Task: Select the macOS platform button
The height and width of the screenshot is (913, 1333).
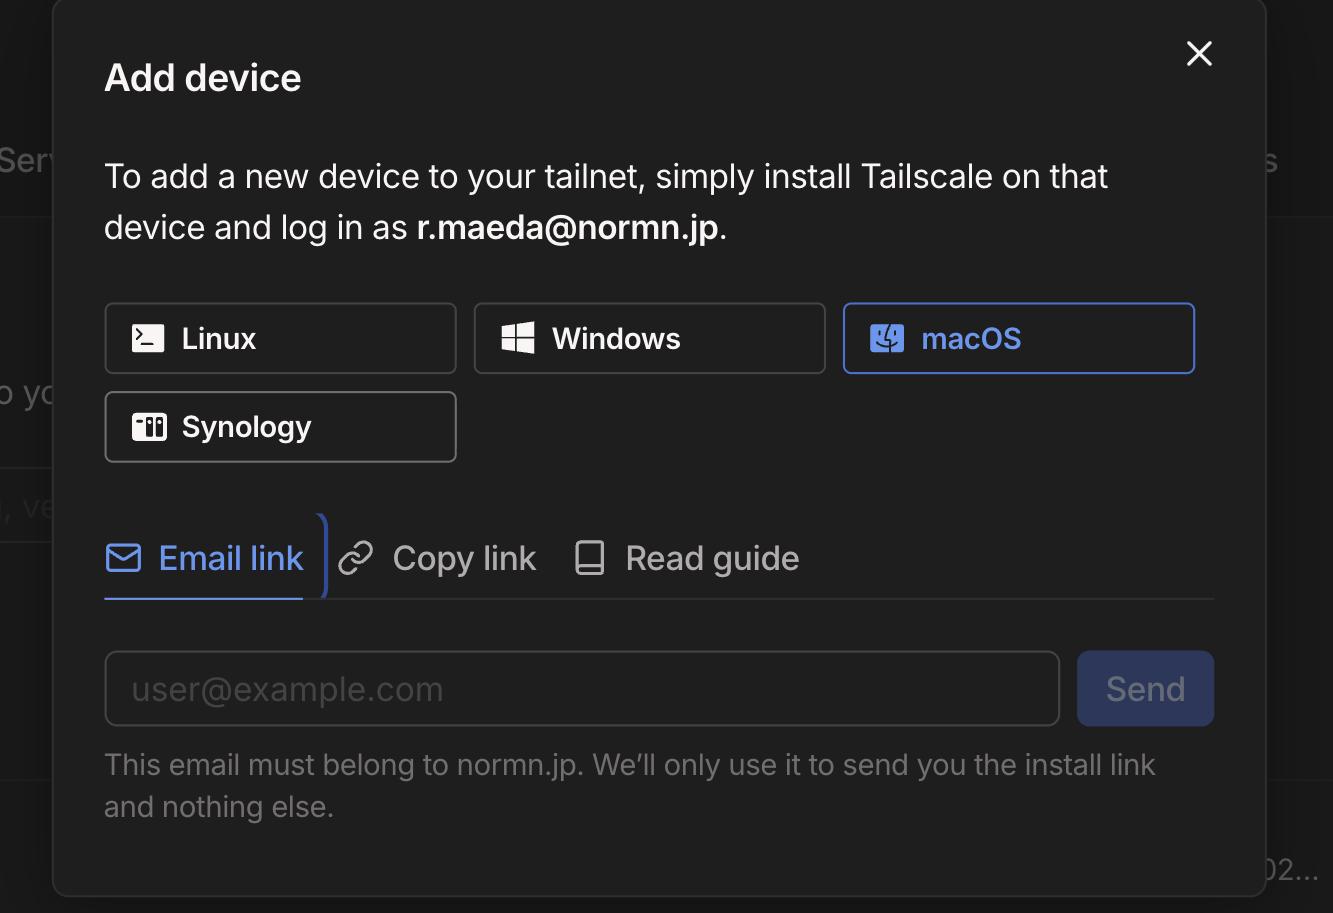Action: (x=1019, y=338)
